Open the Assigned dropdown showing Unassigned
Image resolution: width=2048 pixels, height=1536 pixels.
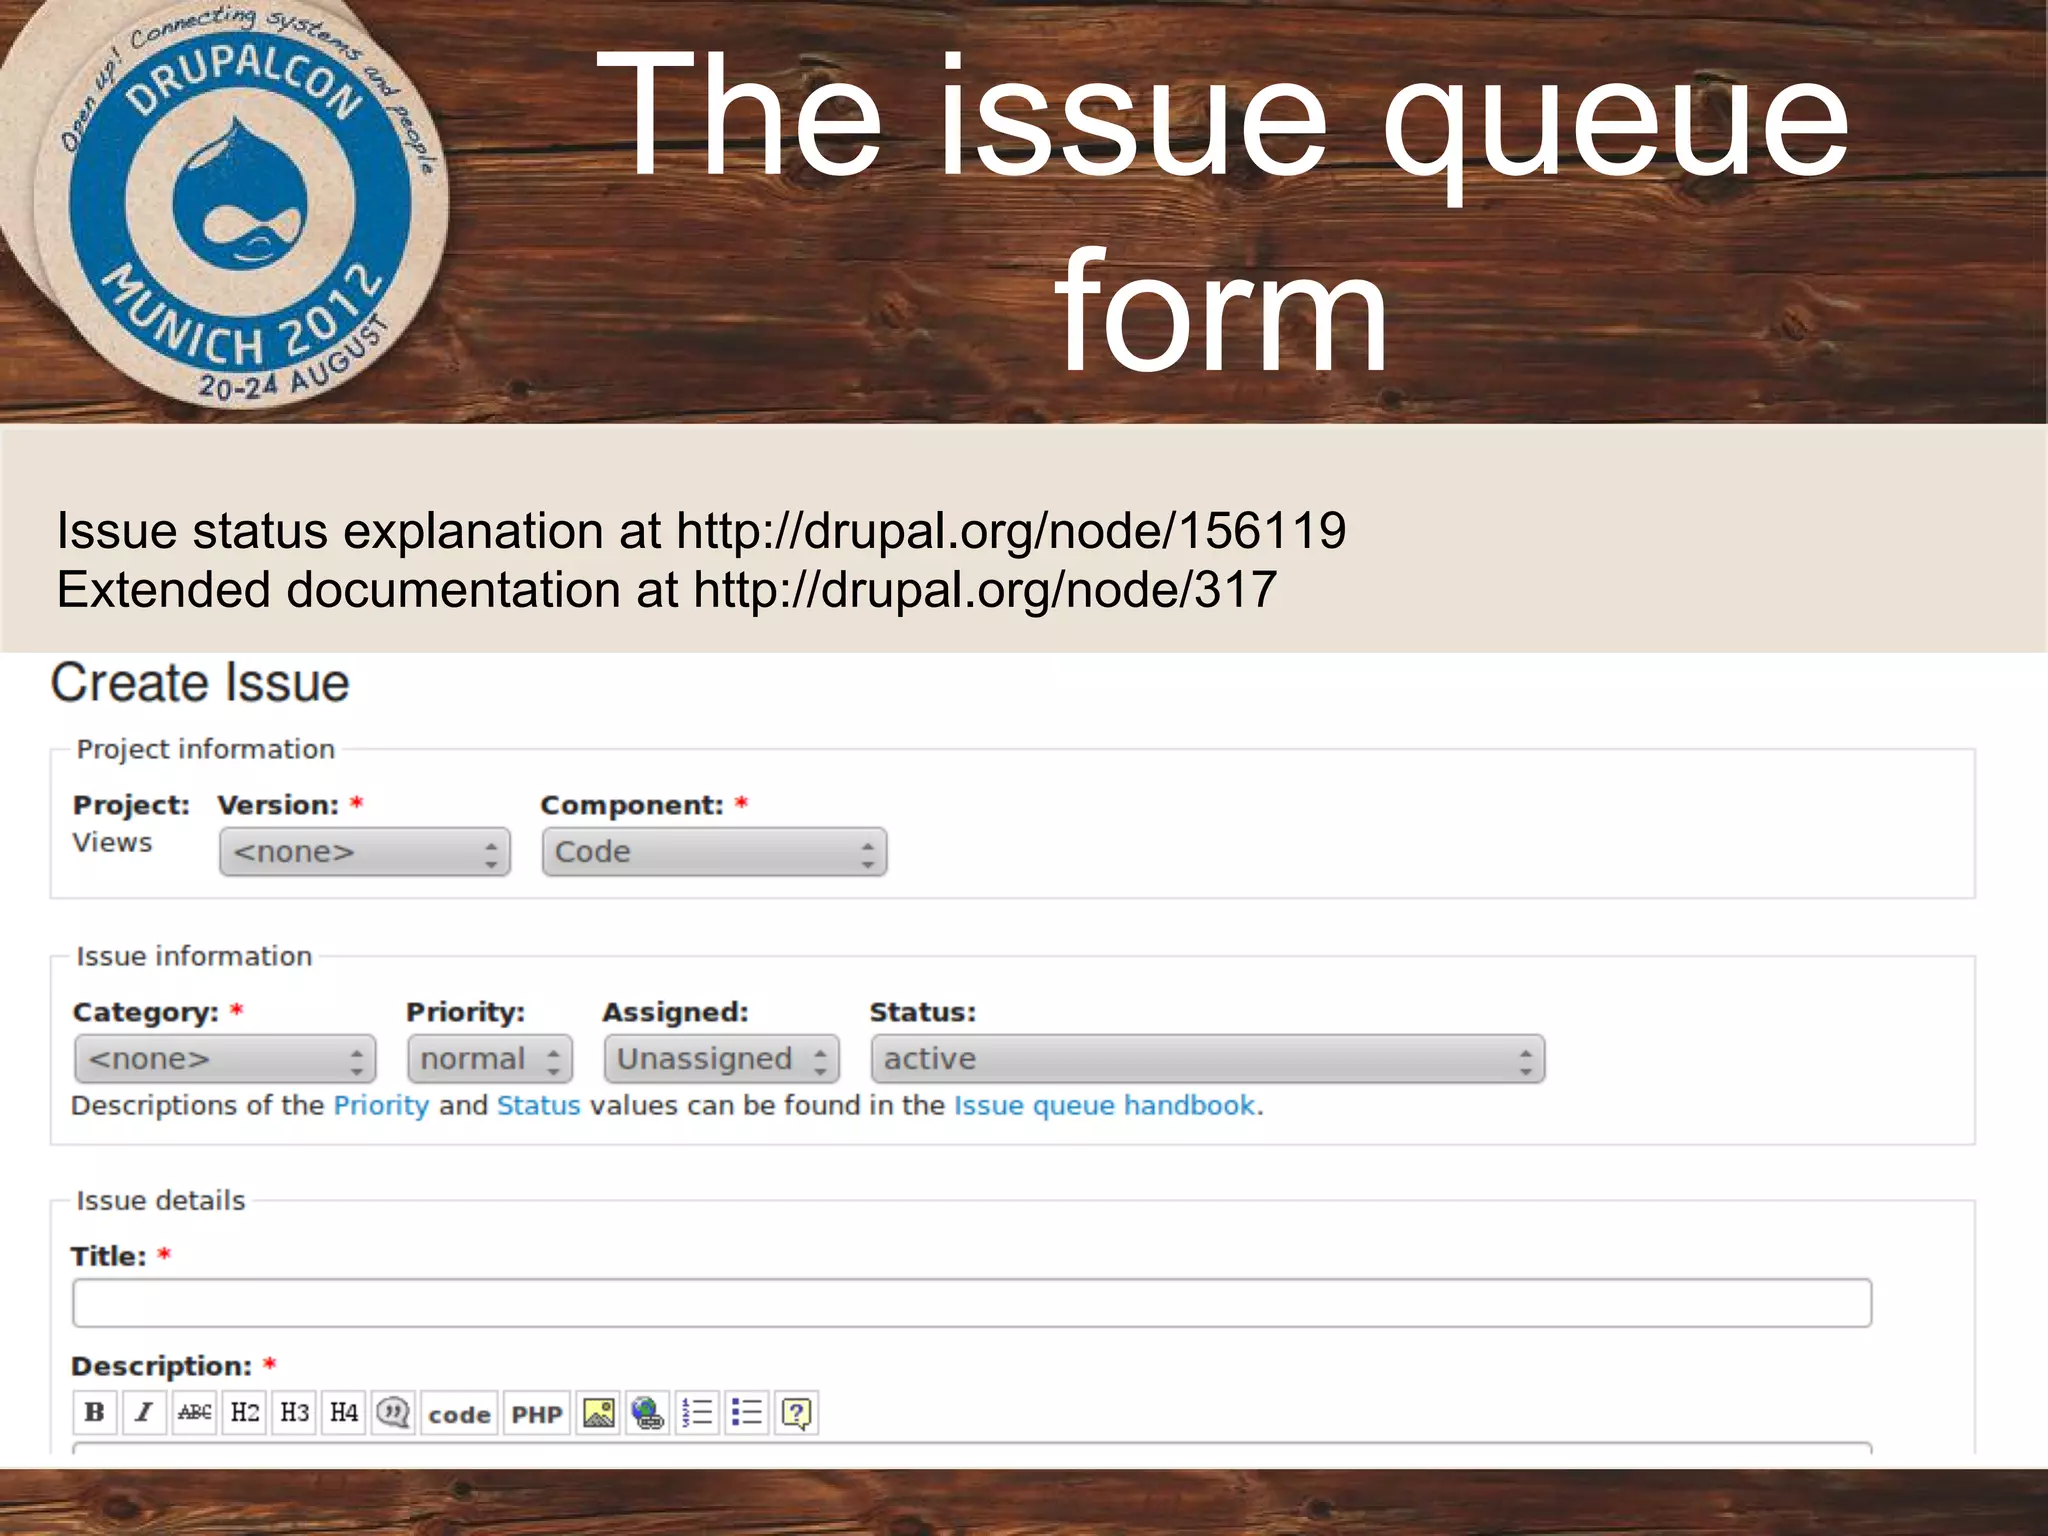point(721,1059)
